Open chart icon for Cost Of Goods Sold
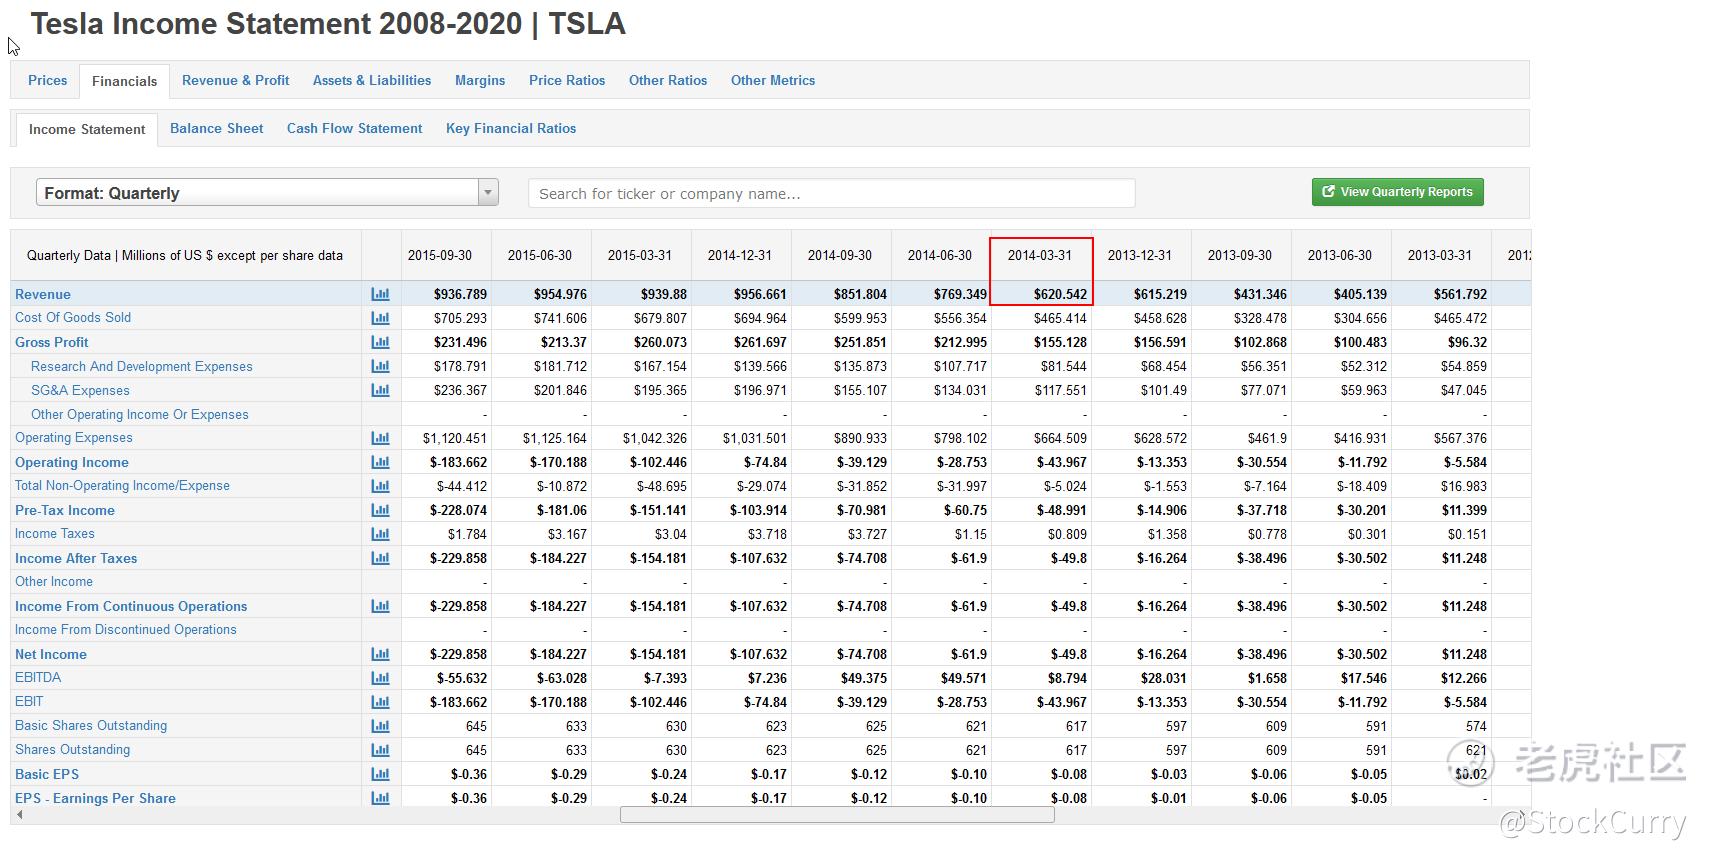The image size is (1720, 862). [380, 318]
